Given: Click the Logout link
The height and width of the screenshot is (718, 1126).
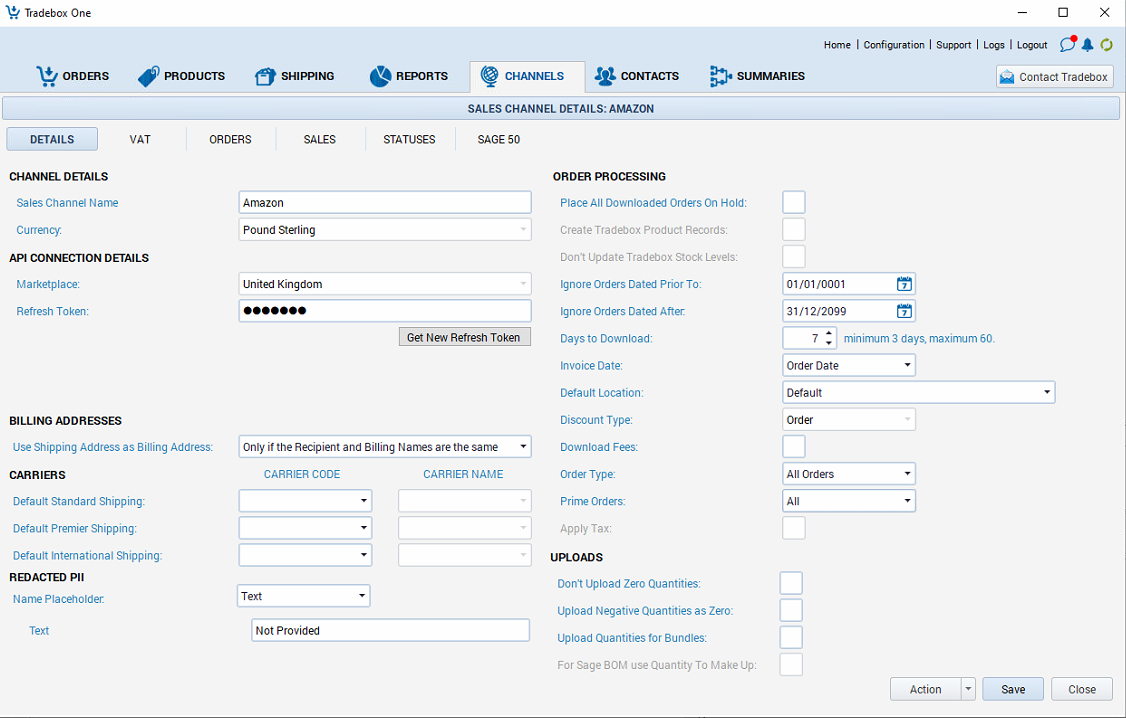Looking at the screenshot, I should pyautogui.click(x=1032, y=45).
